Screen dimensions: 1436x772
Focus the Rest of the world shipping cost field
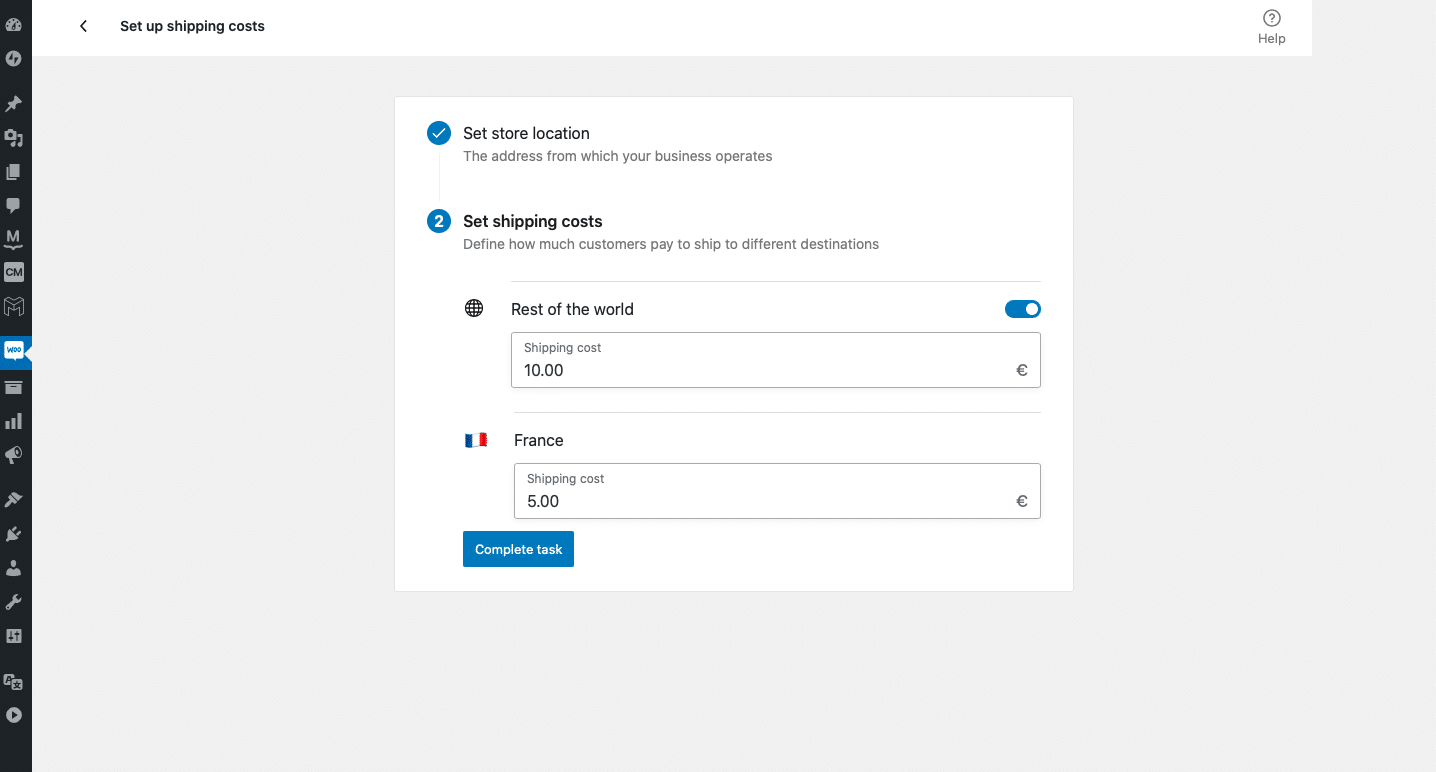776,360
